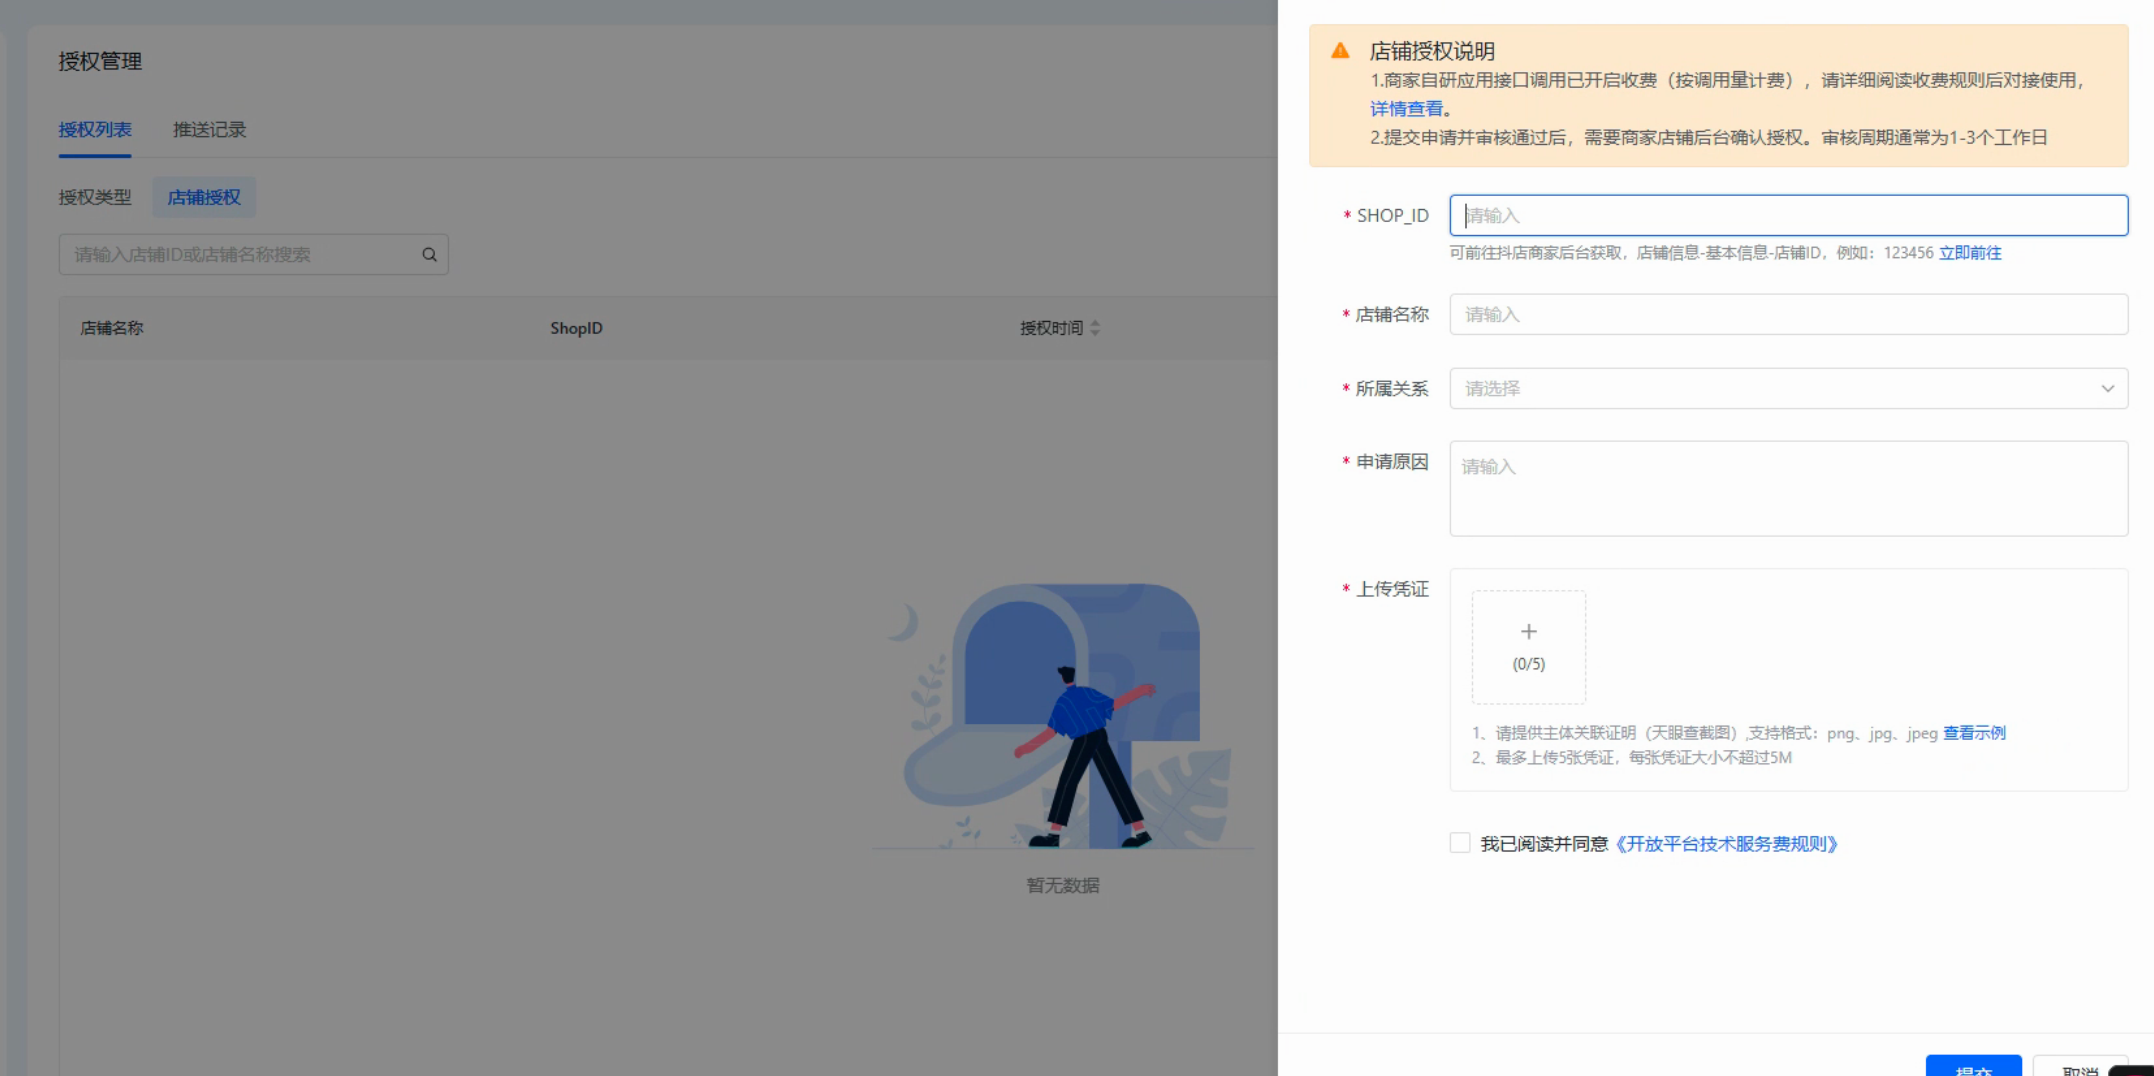
Task: Switch to the 授权列表 tab
Action: 95,130
